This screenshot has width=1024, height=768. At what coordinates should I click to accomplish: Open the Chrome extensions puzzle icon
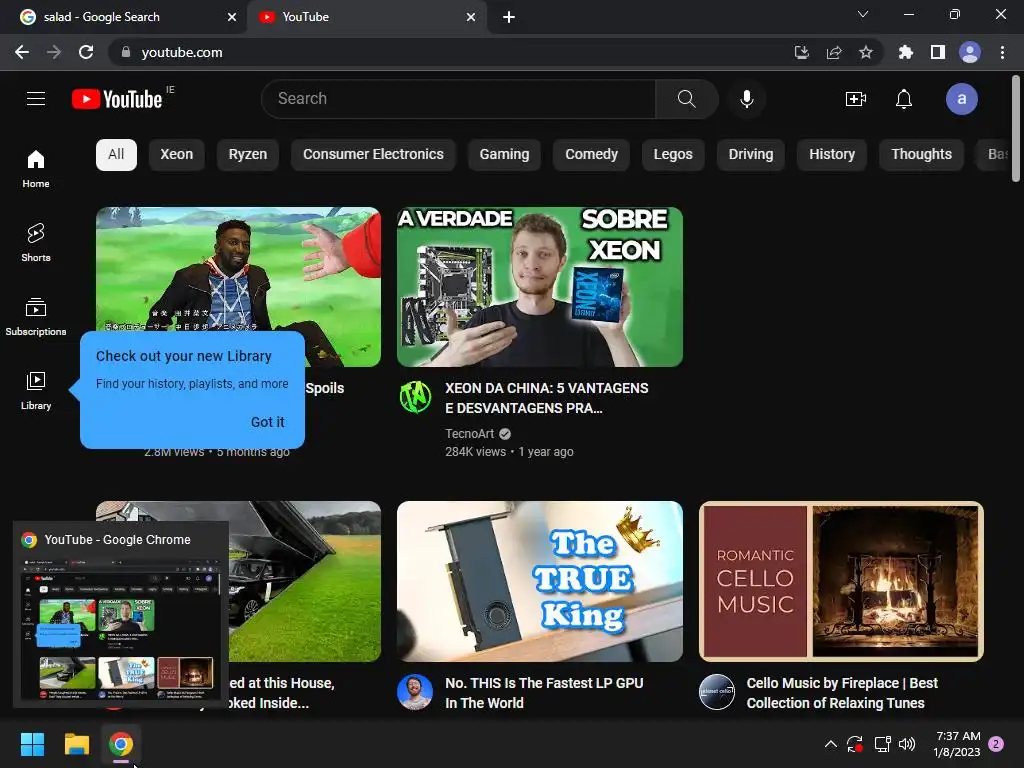point(906,52)
